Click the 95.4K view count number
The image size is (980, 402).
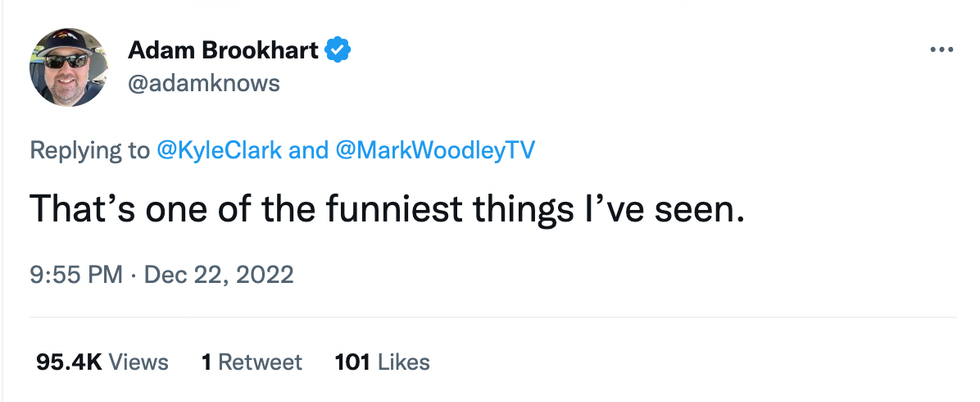68,362
